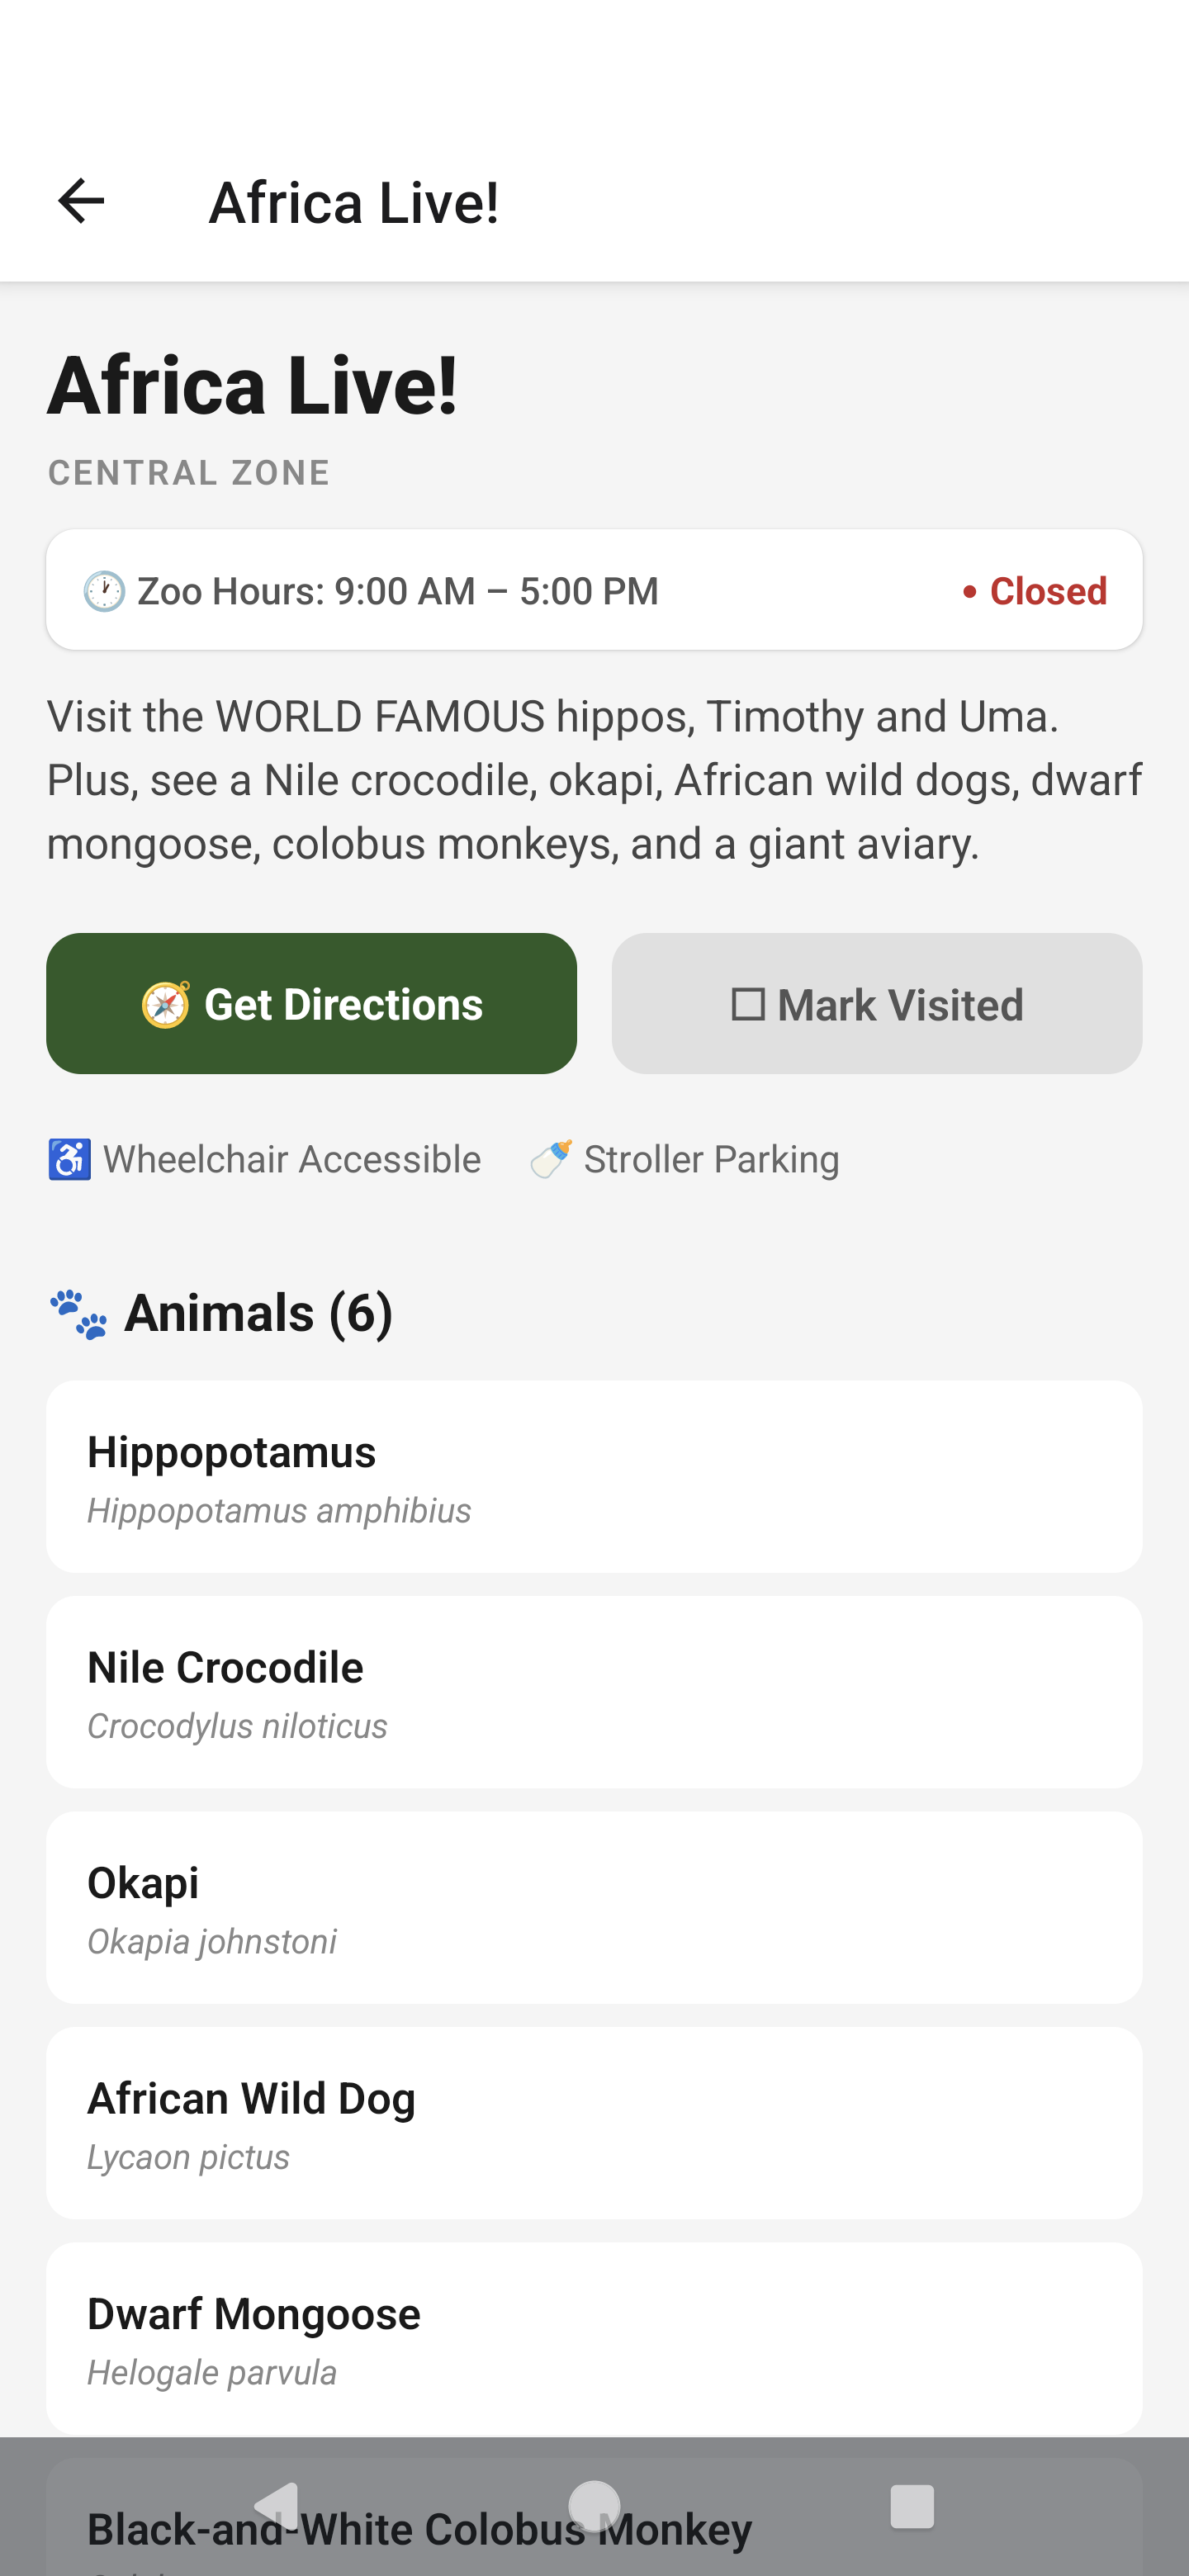Open the African Wild Dog entry

(x=594, y=2123)
